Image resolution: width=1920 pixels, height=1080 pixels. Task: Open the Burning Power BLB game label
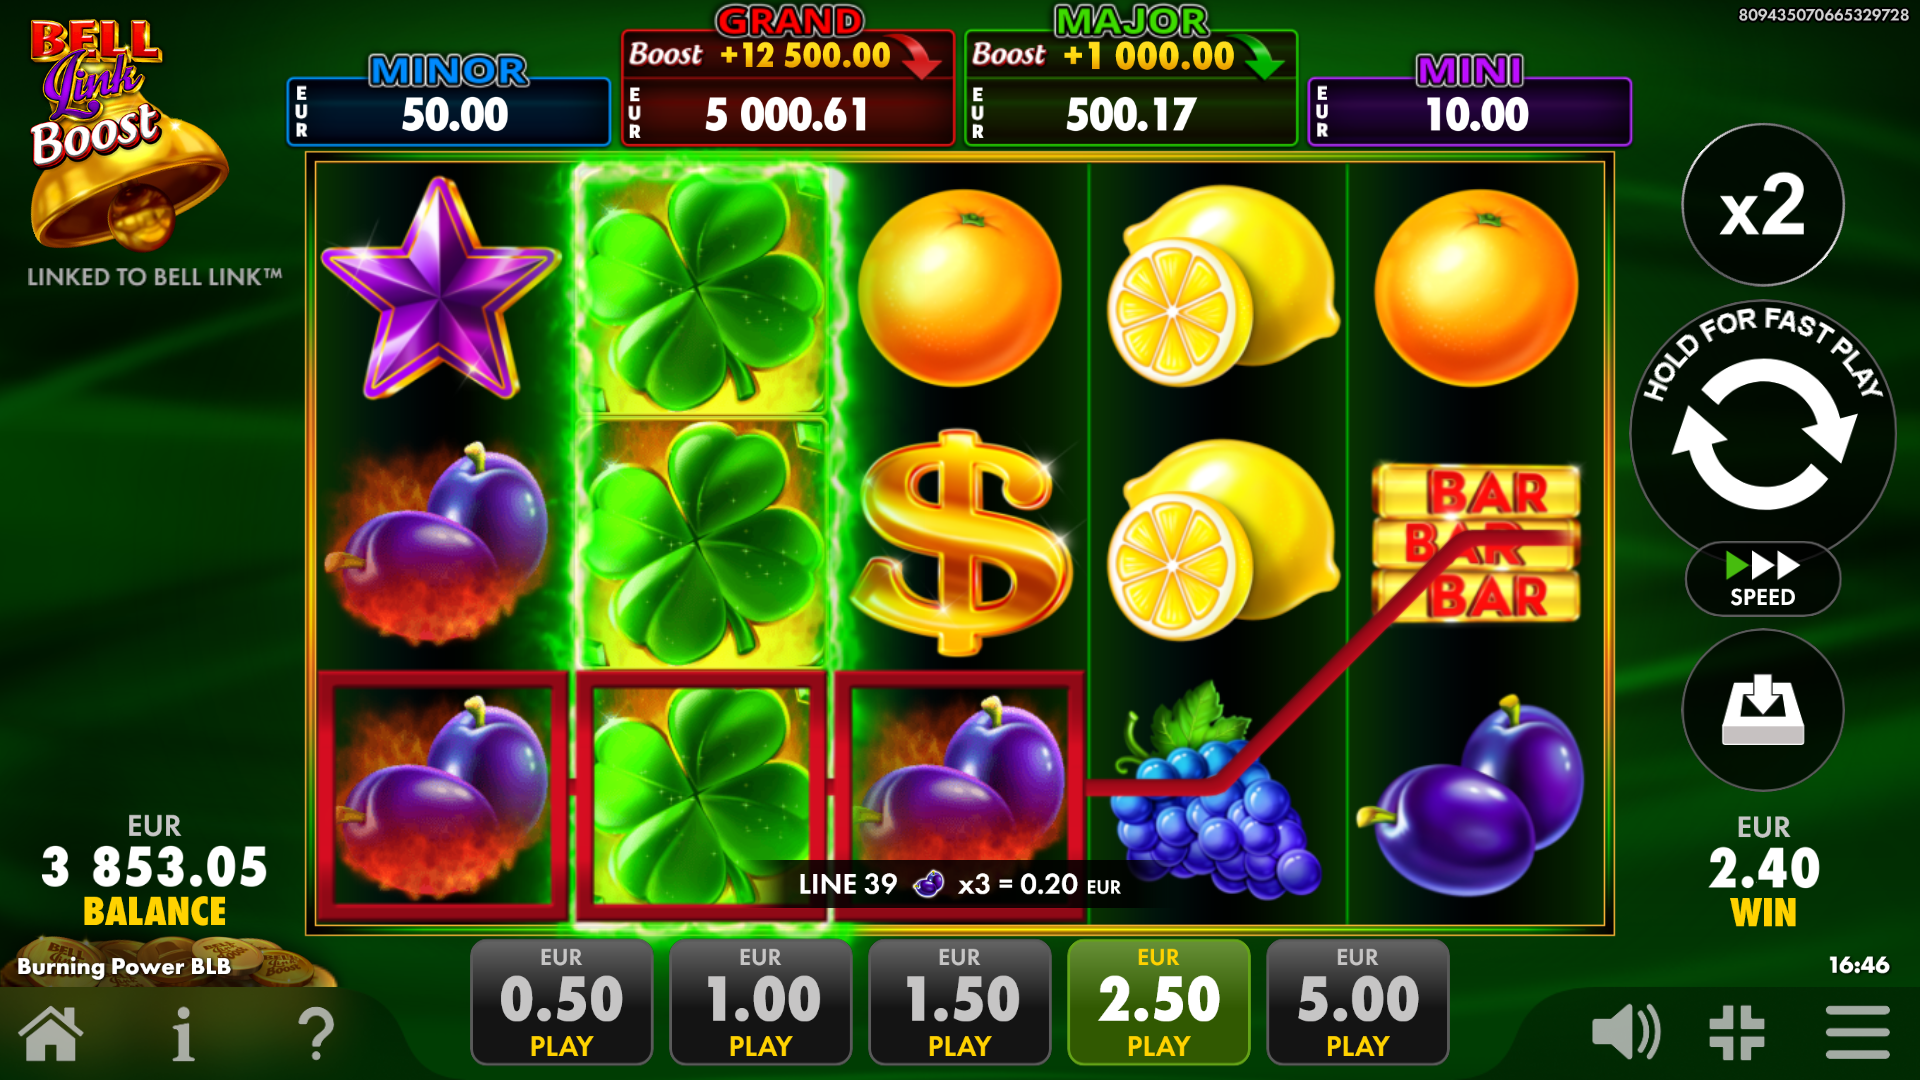coord(124,966)
